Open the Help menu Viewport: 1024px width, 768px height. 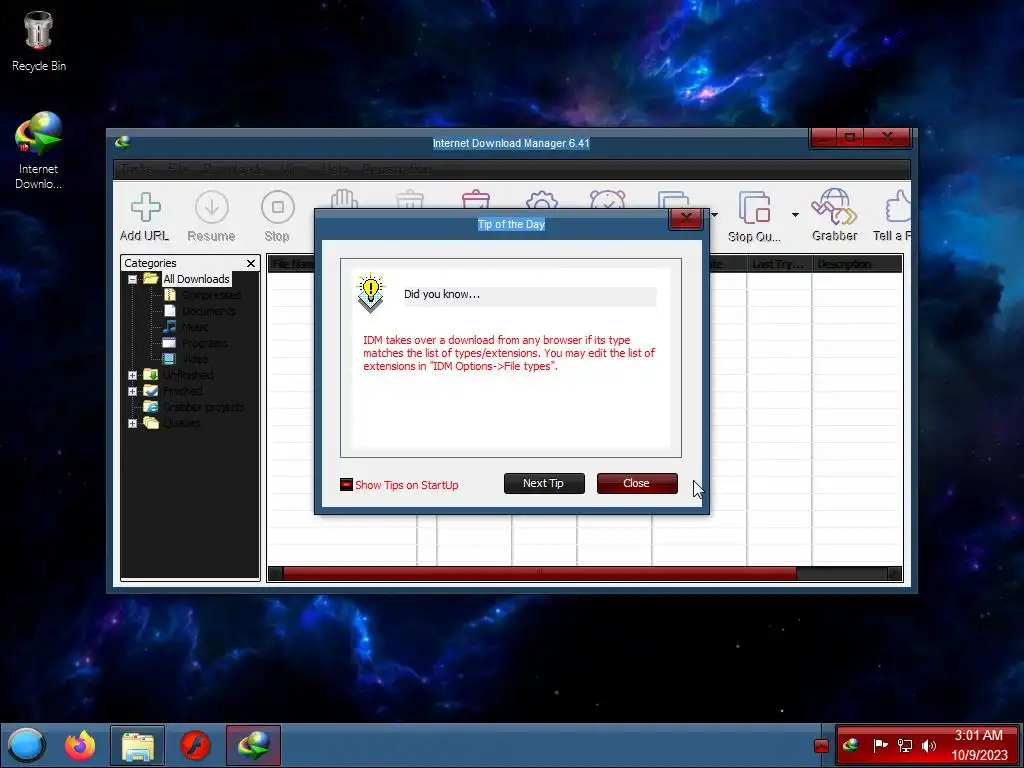[335, 169]
